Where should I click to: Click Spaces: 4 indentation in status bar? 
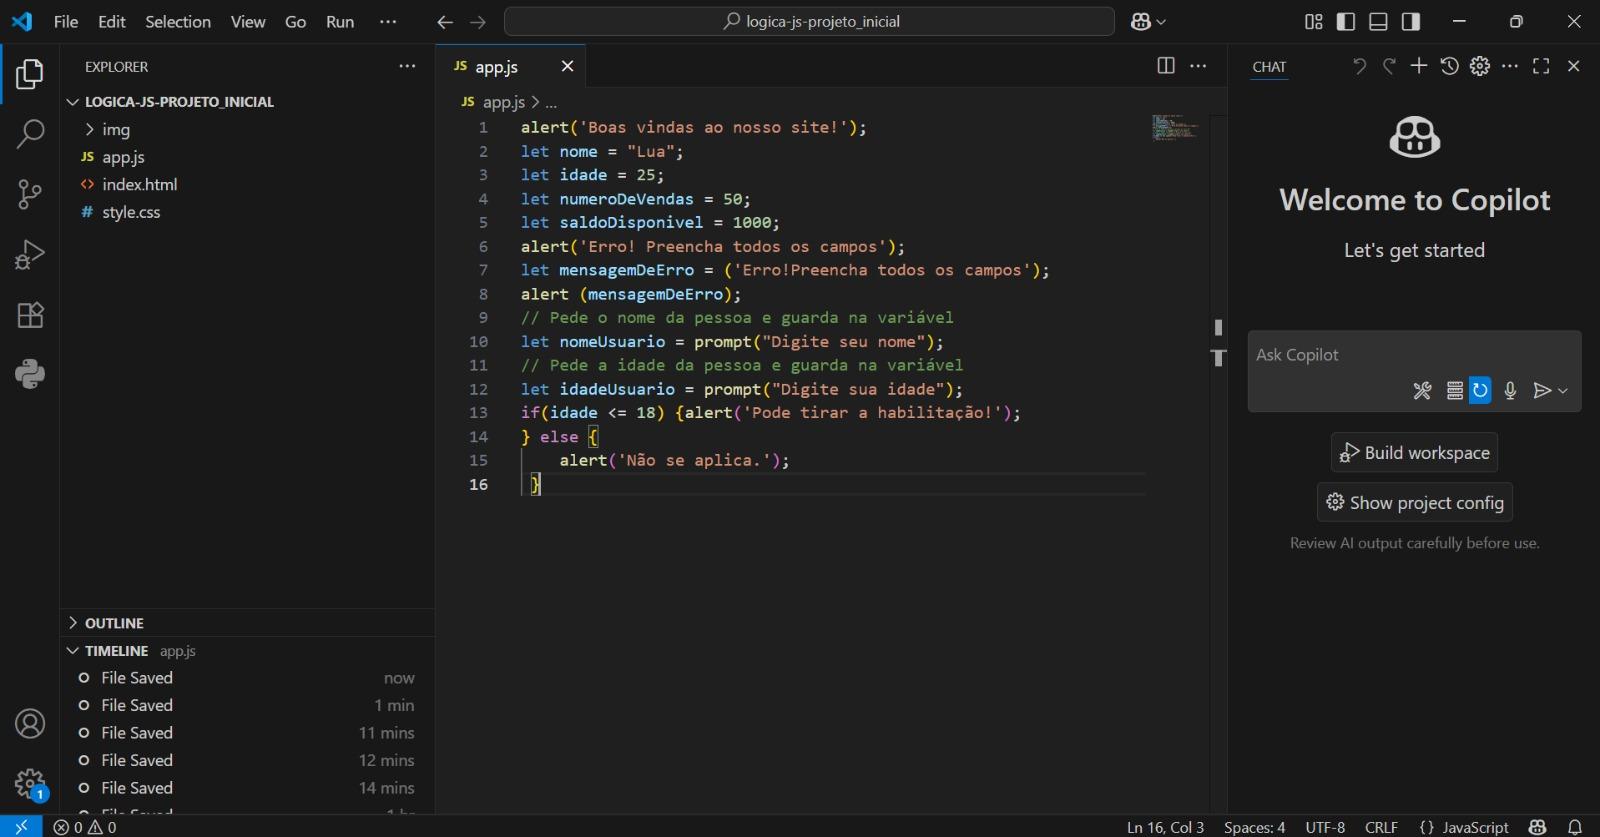point(1254,827)
